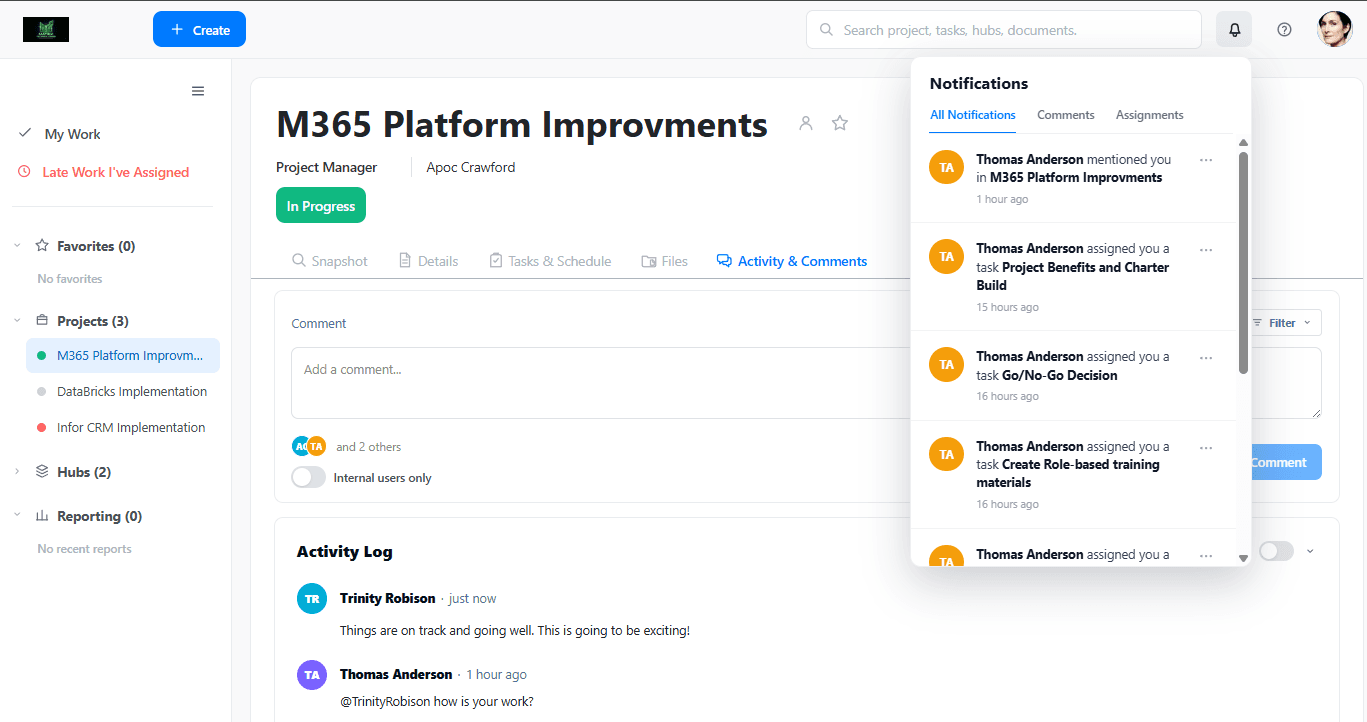Viewport: 1367px width, 722px height.
Task: Click the Add a comment text area
Action: (806, 383)
